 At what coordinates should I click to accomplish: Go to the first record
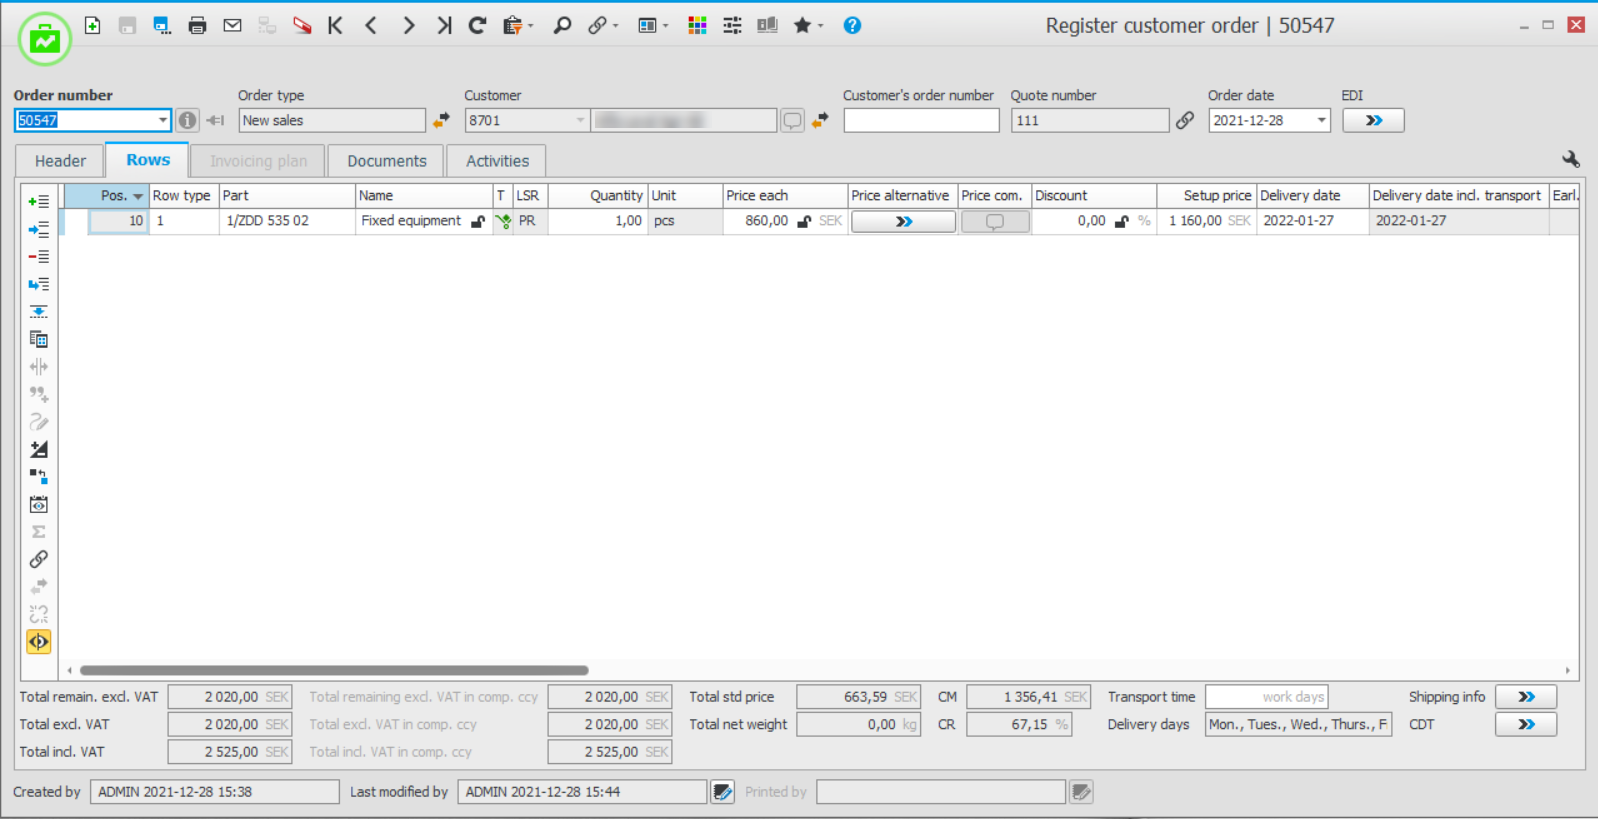(x=335, y=26)
